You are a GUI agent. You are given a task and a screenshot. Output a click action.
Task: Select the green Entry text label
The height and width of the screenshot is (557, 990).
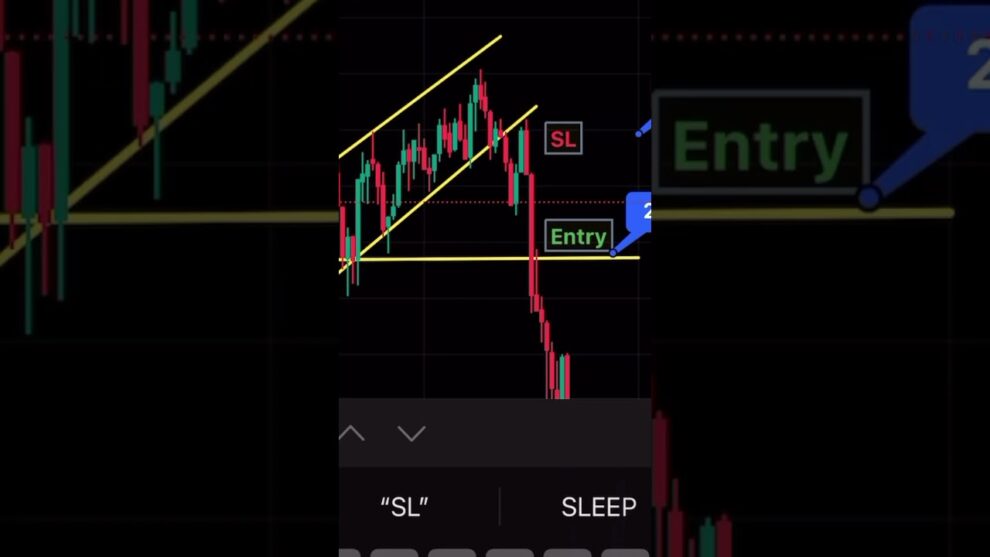[578, 236]
